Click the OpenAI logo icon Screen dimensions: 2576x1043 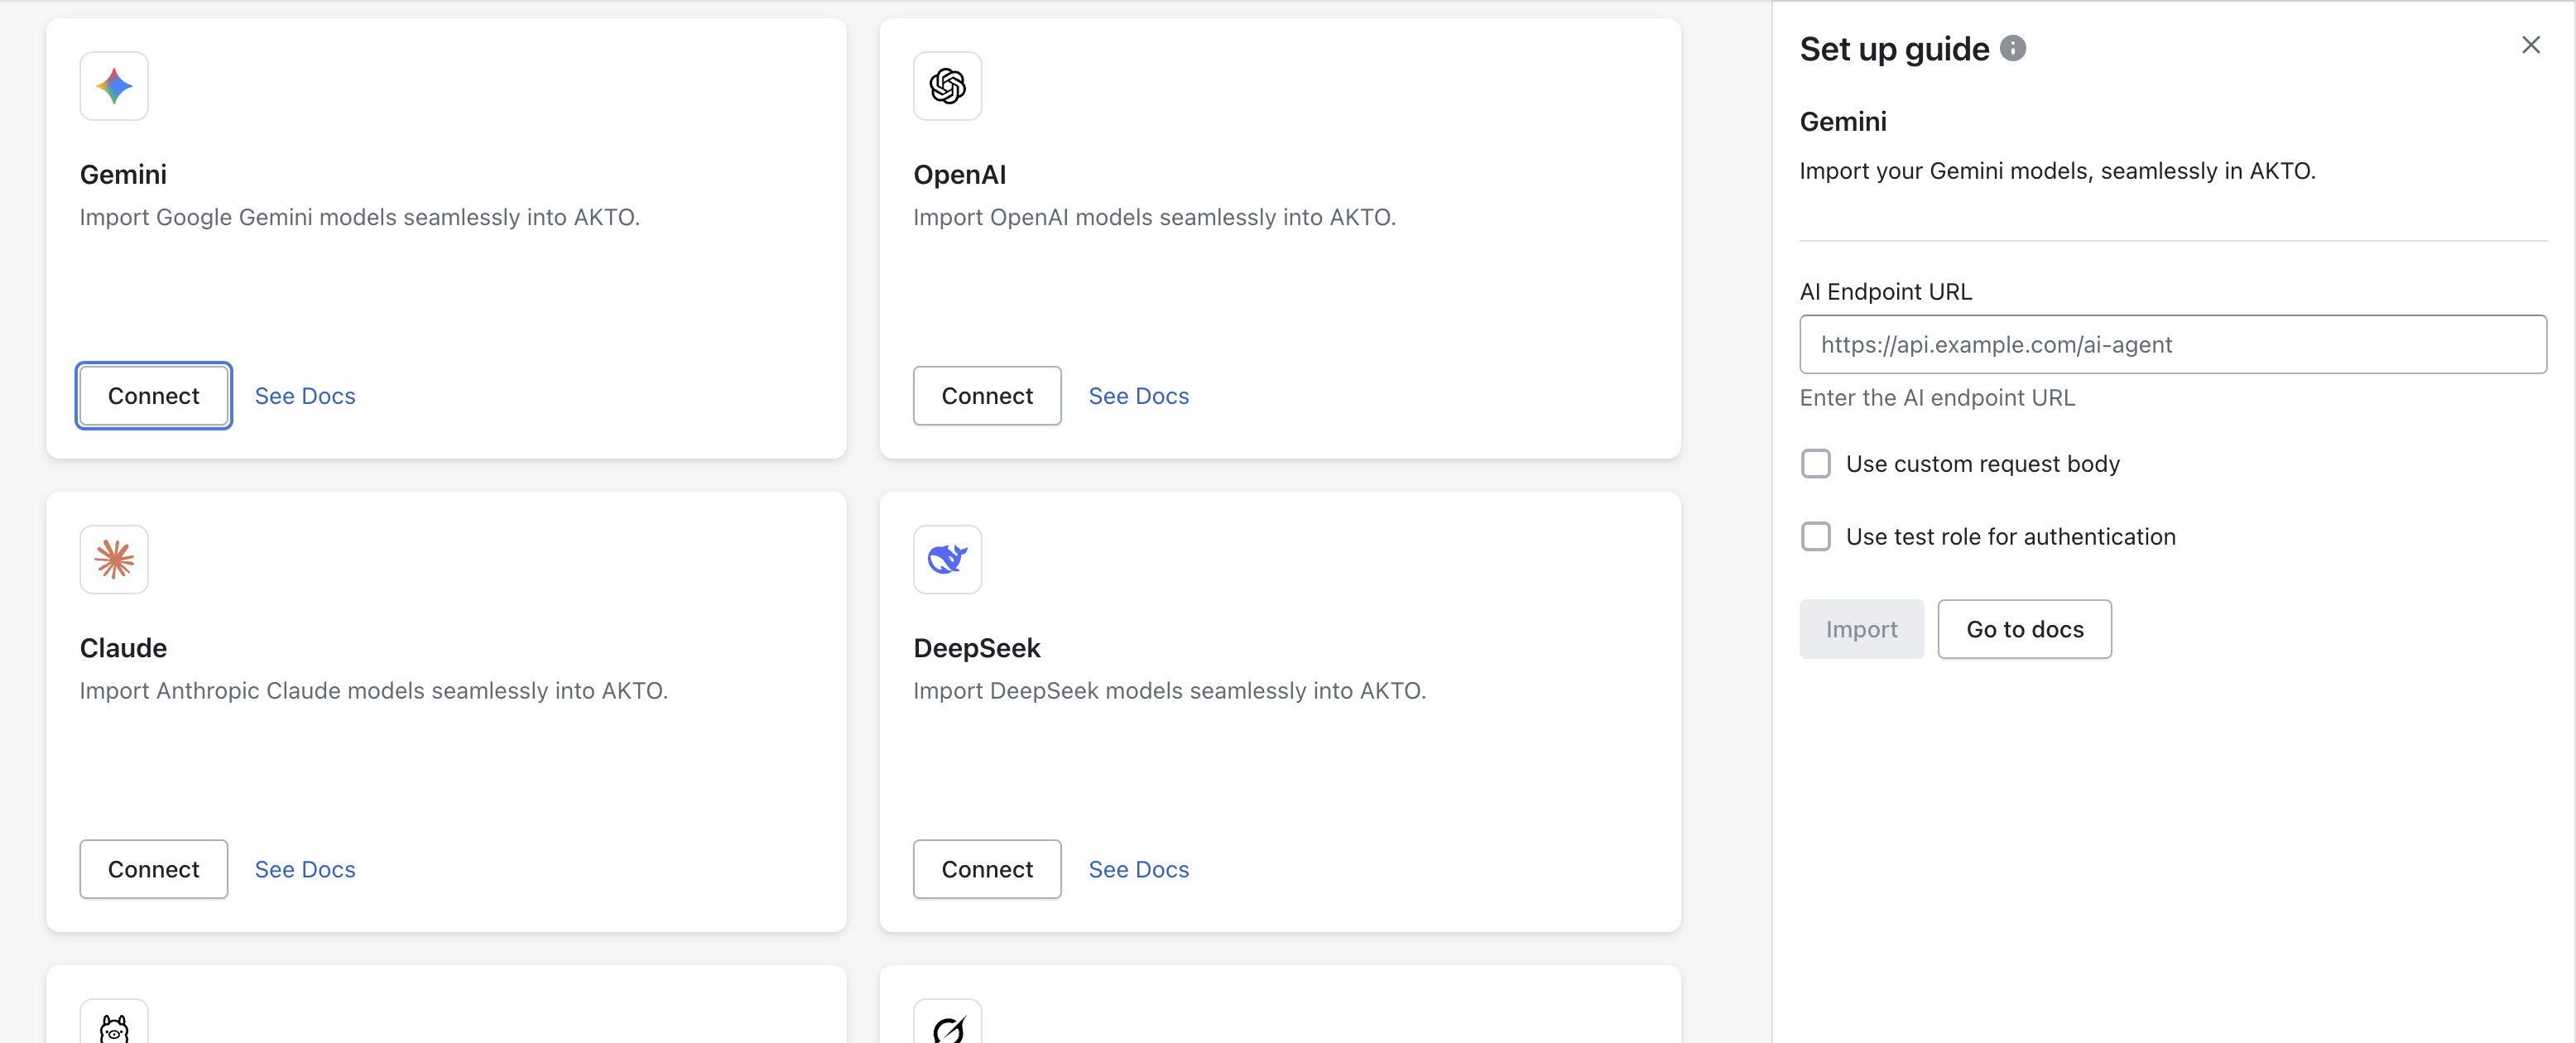tap(947, 86)
